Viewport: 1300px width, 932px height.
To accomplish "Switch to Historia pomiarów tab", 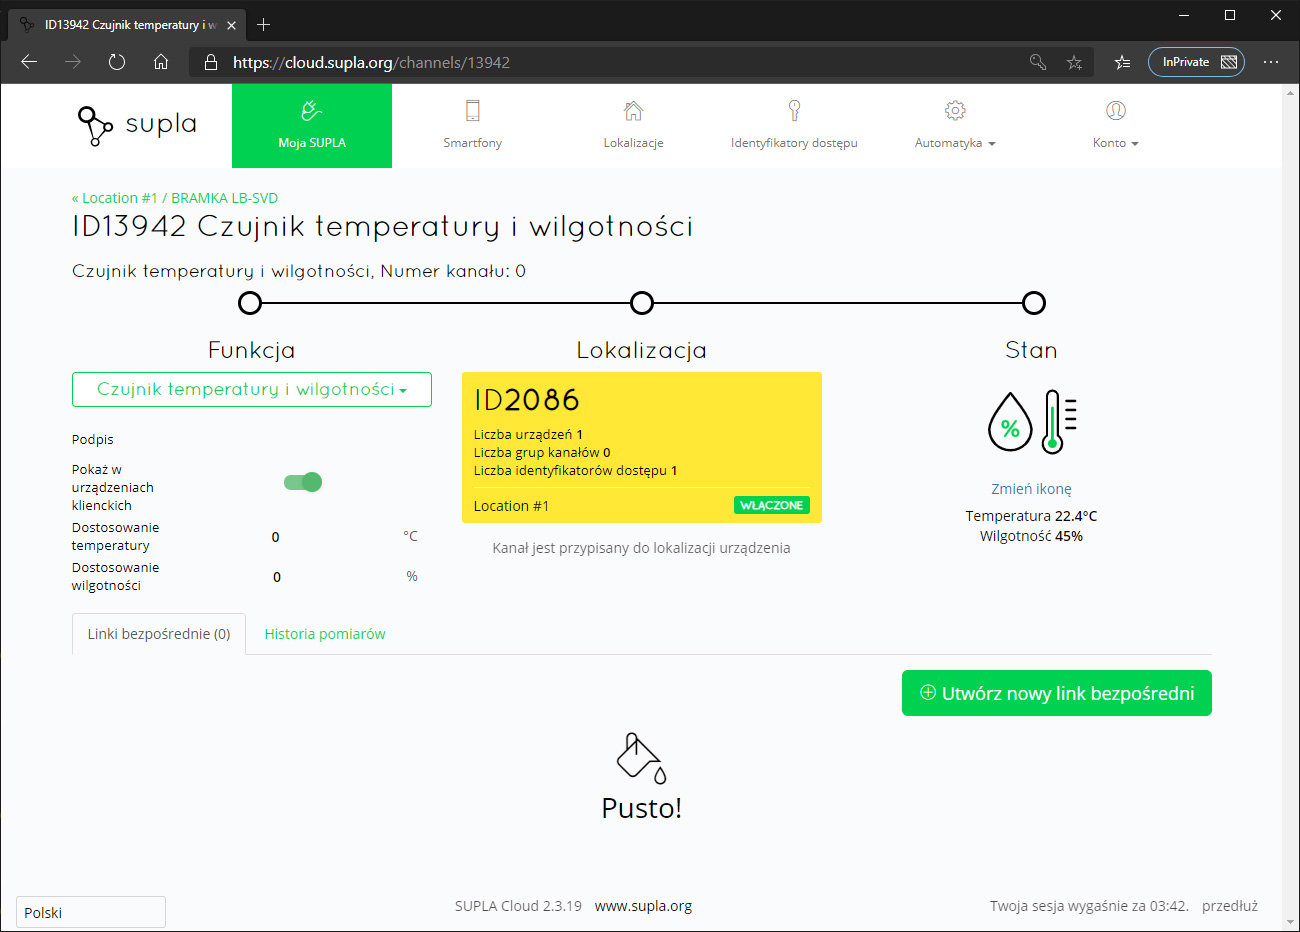I will pyautogui.click(x=325, y=634).
